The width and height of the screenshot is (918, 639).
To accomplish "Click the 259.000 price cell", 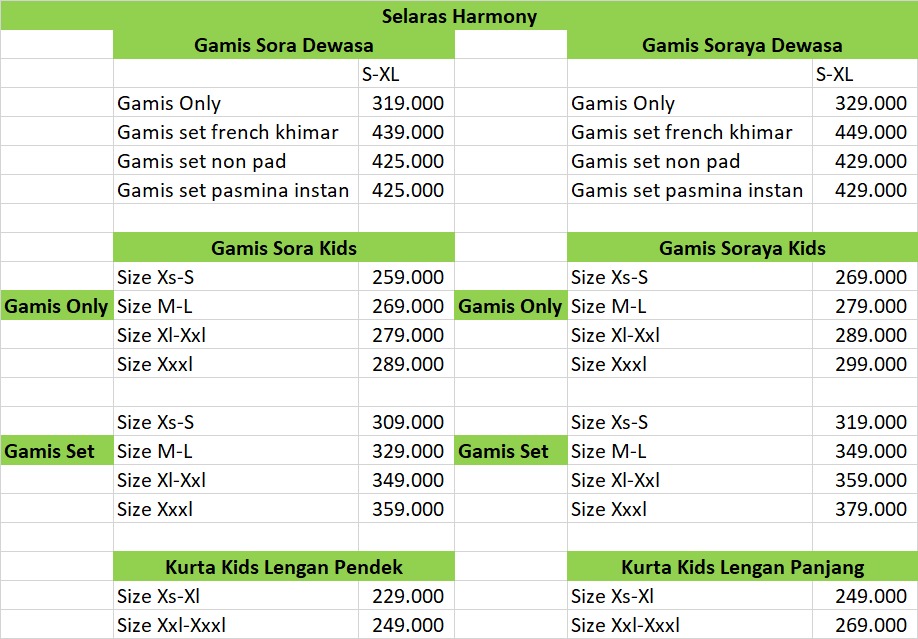I will (406, 276).
